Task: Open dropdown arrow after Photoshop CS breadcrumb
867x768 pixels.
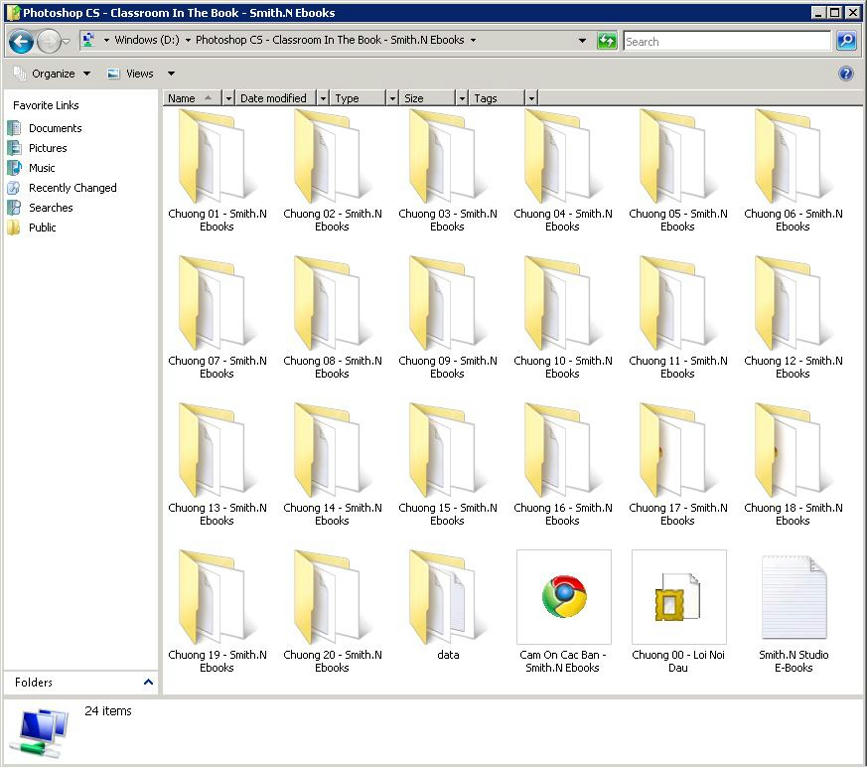Action: tap(473, 40)
